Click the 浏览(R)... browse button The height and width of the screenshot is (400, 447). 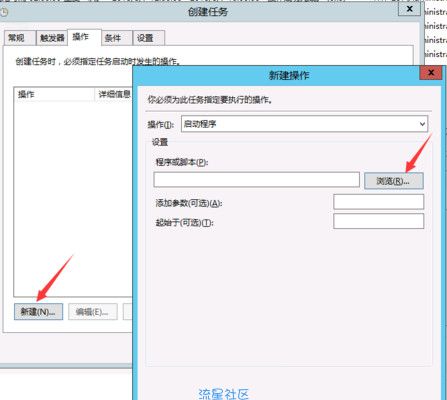pyautogui.click(x=394, y=181)
